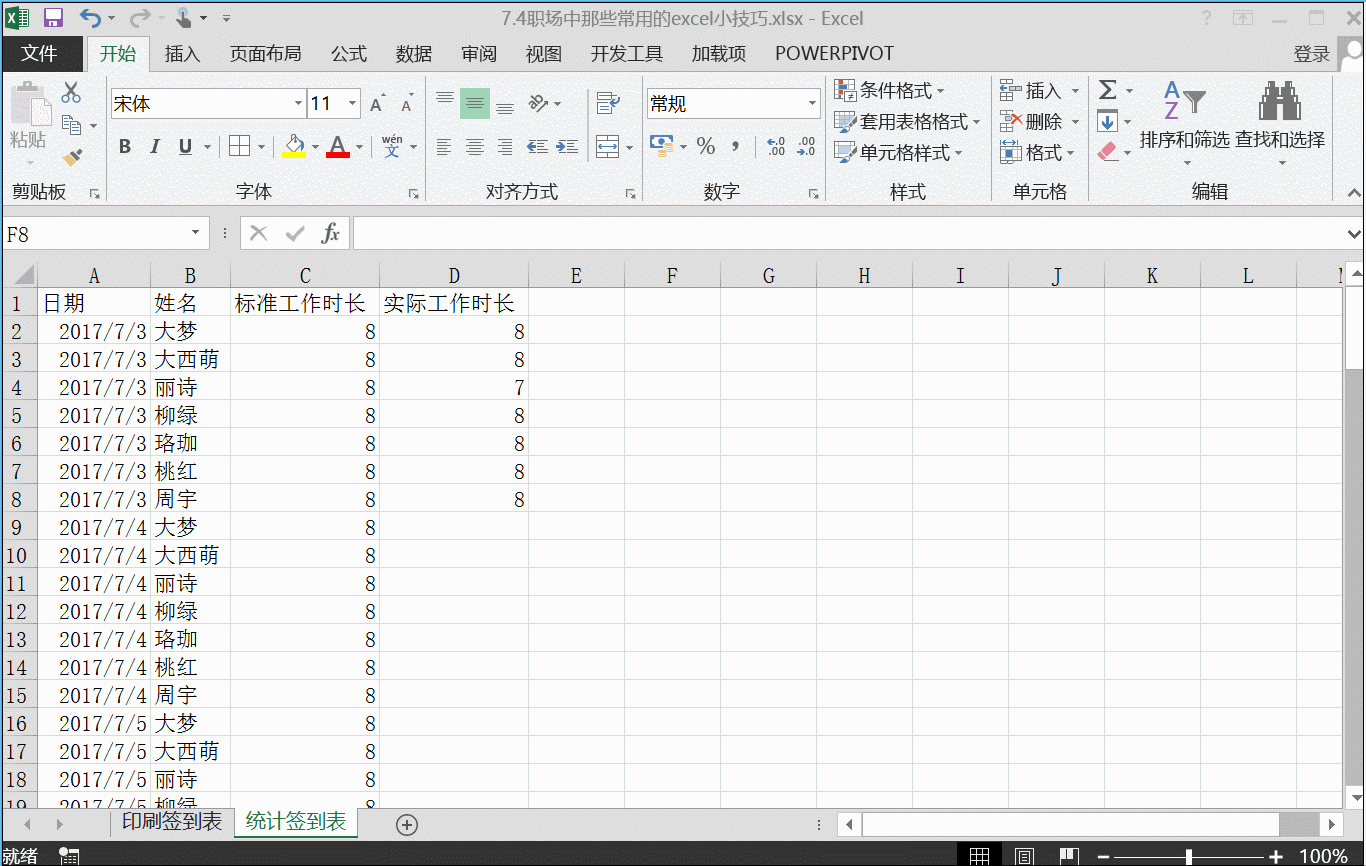Expand the formula bar
Screen dimensions: 1366x866
[1354, 234]
